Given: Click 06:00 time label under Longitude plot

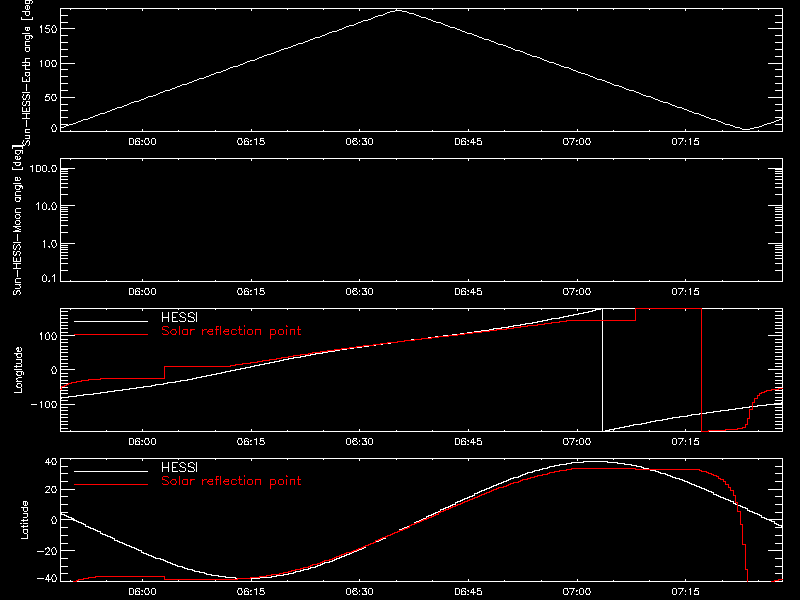Looking at the screenshot, I should [142, 442].
